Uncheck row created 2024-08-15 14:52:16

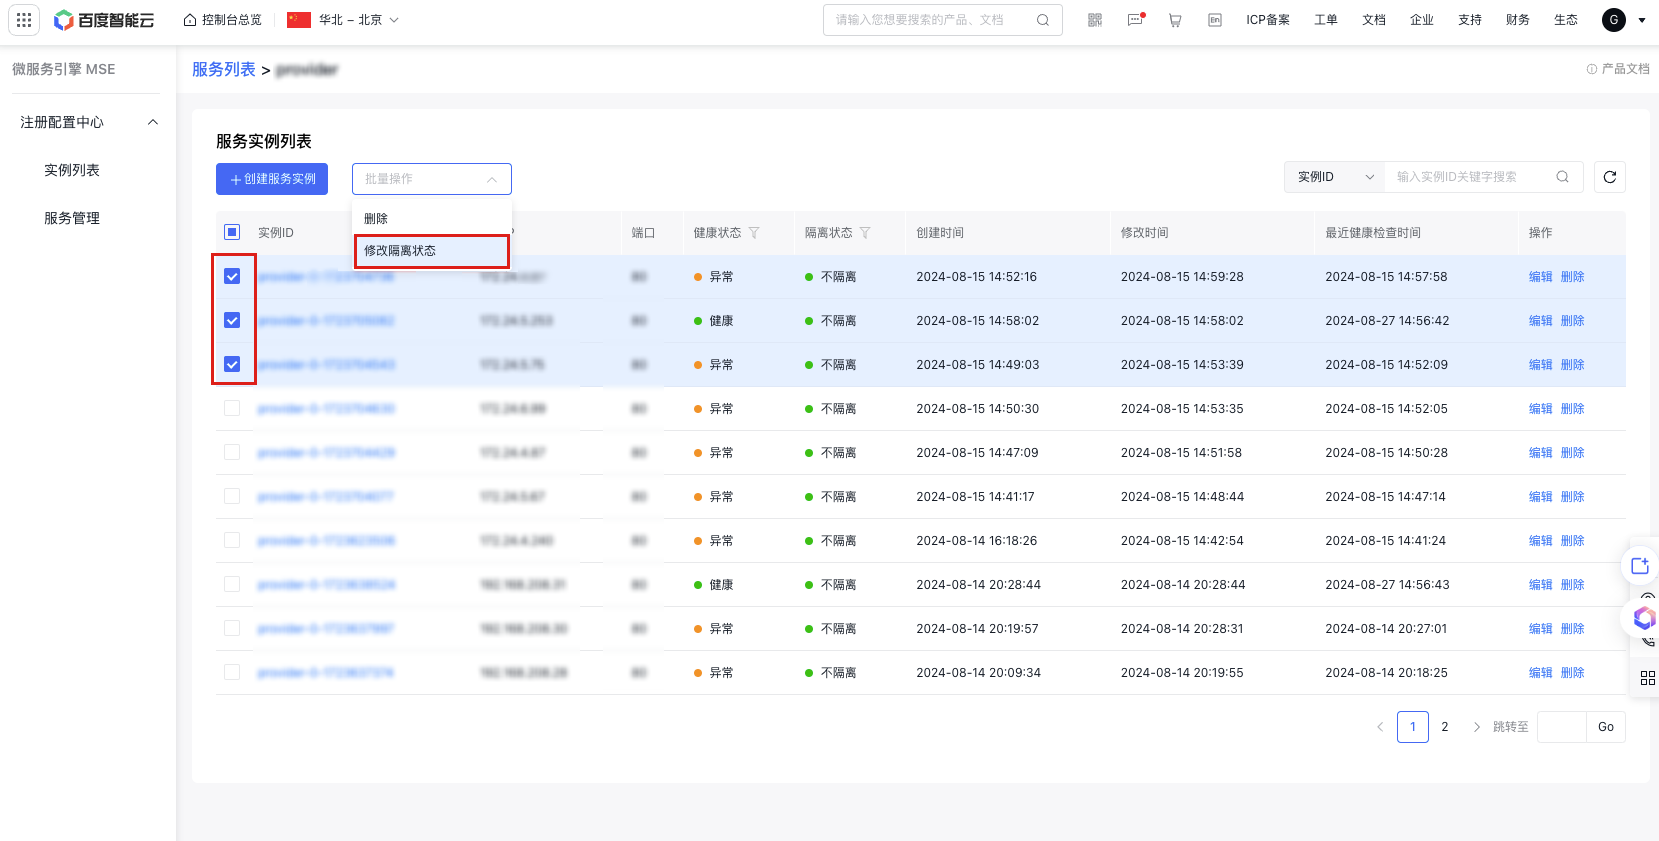point(232,276)
